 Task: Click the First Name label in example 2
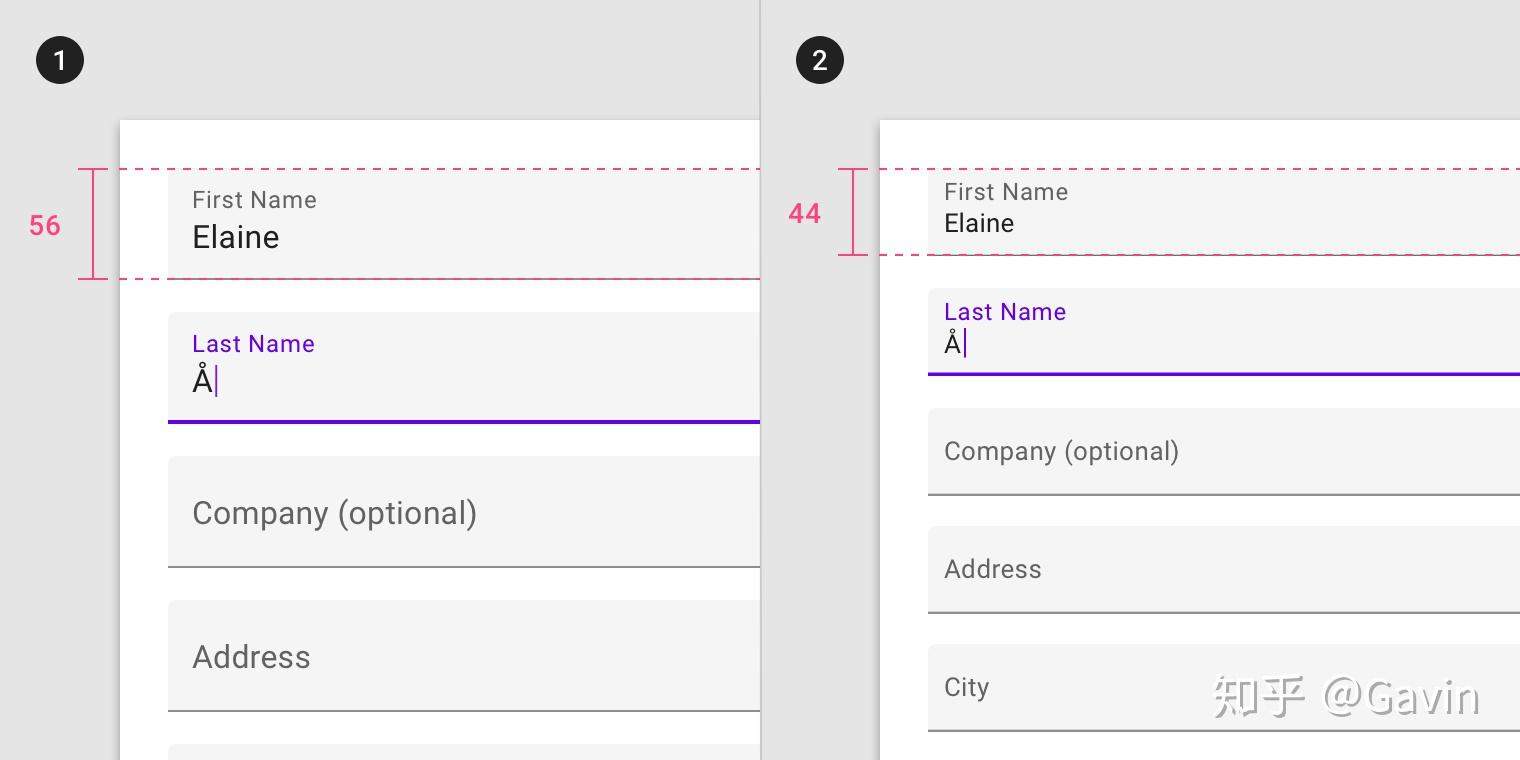point(1006,192)
